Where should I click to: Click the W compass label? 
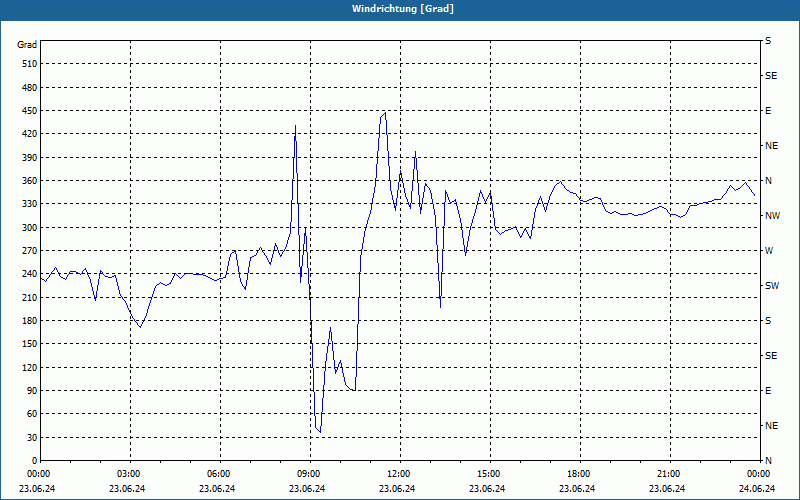(769, 251)
